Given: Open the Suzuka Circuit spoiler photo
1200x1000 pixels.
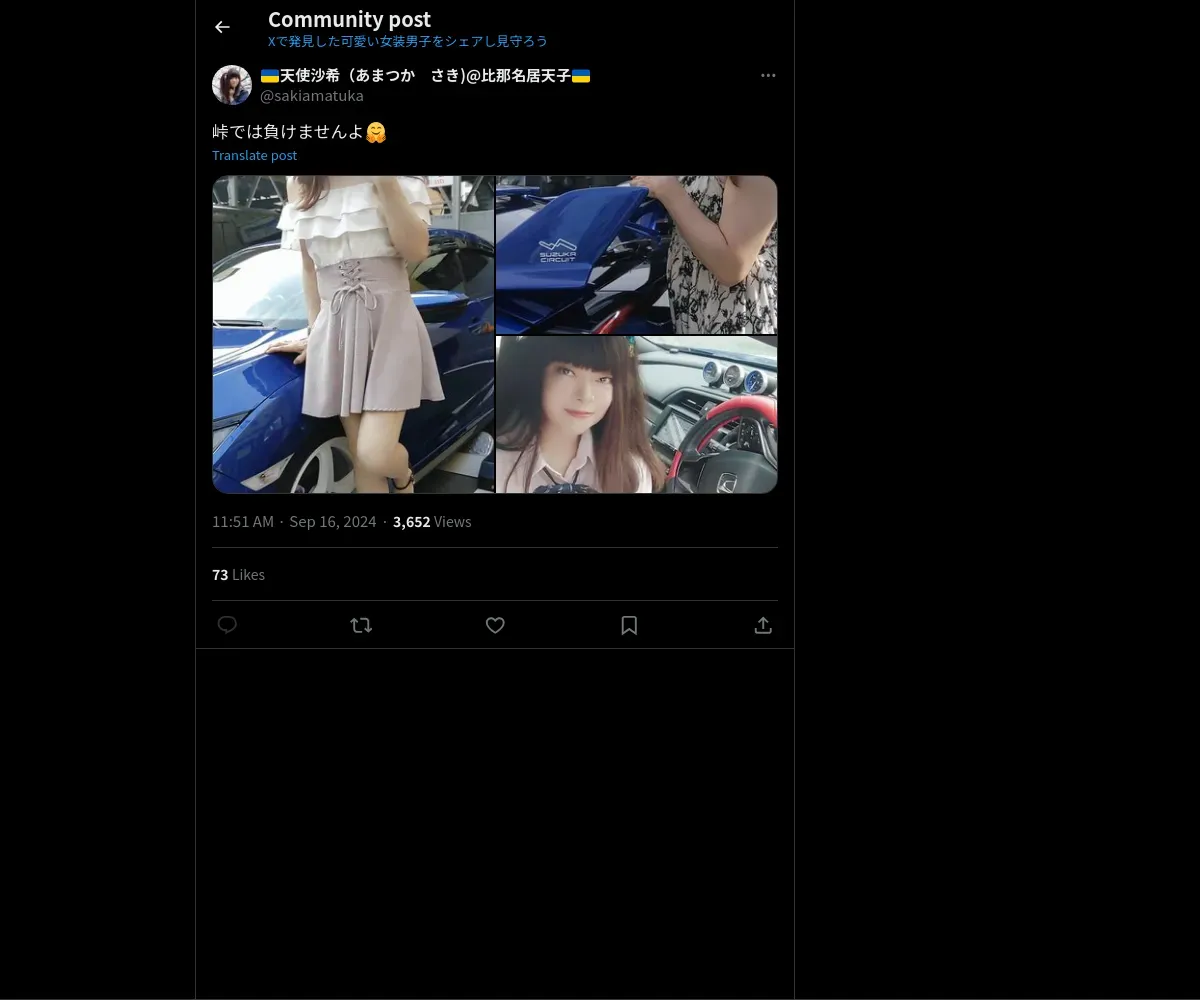Looking at the screenshot, I should click(637, 254).
